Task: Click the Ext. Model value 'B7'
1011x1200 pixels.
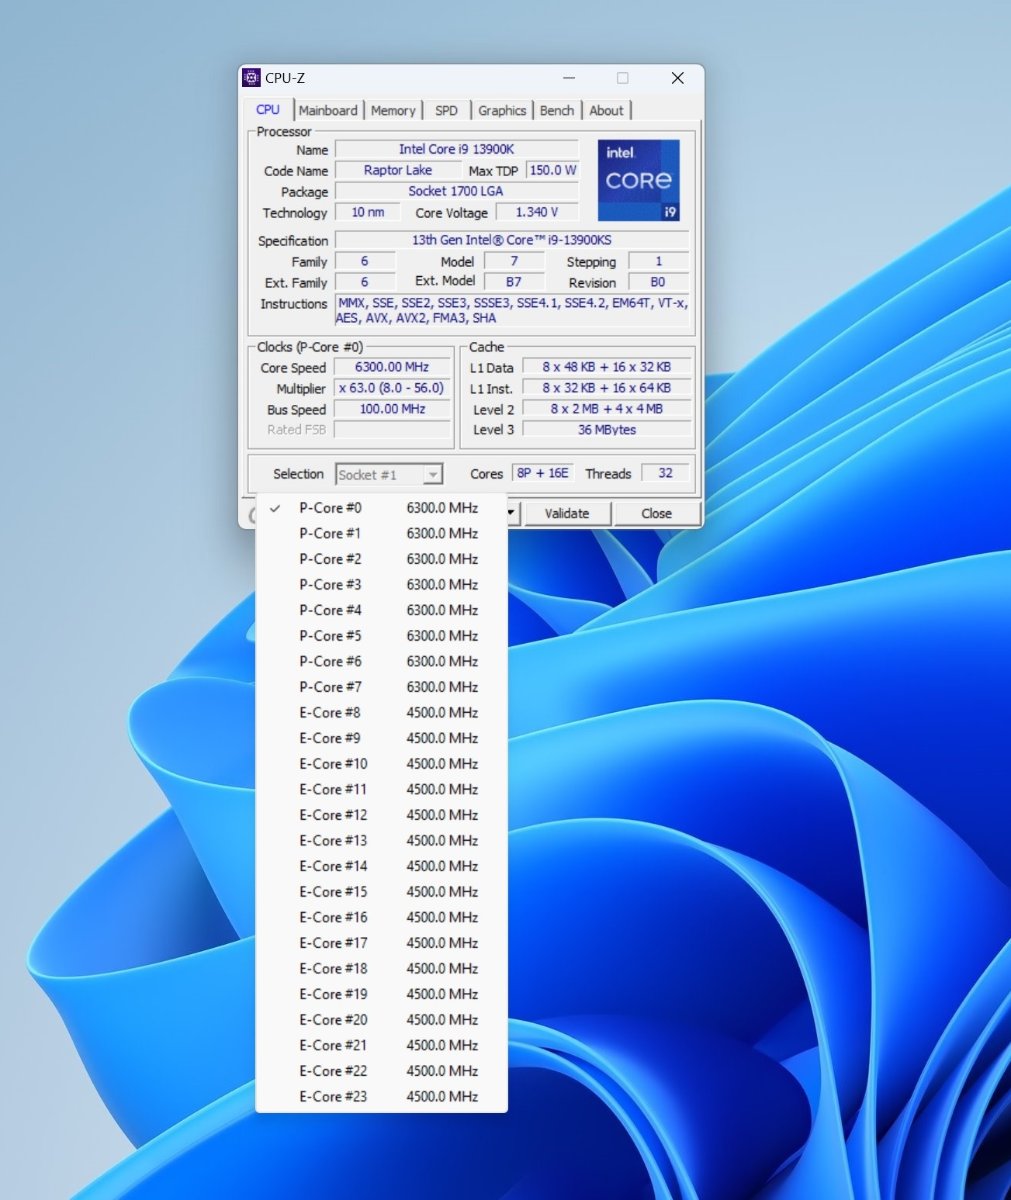Action: click(514, 282)
